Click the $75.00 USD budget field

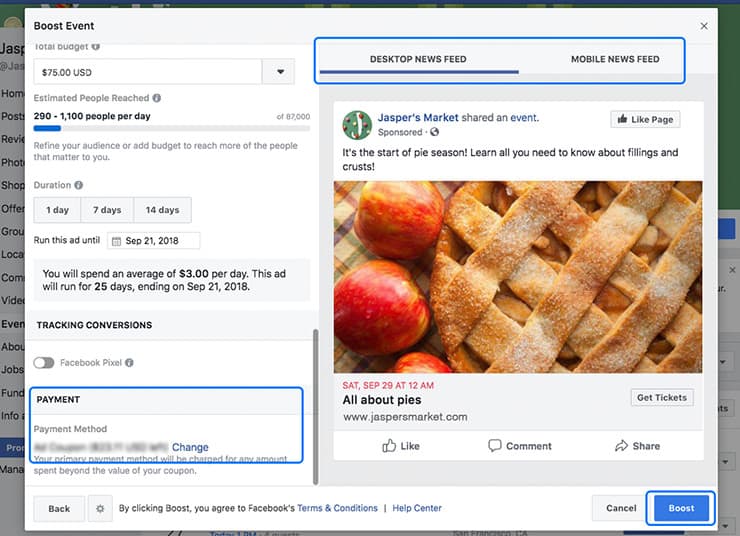click(x=147, y=72)
